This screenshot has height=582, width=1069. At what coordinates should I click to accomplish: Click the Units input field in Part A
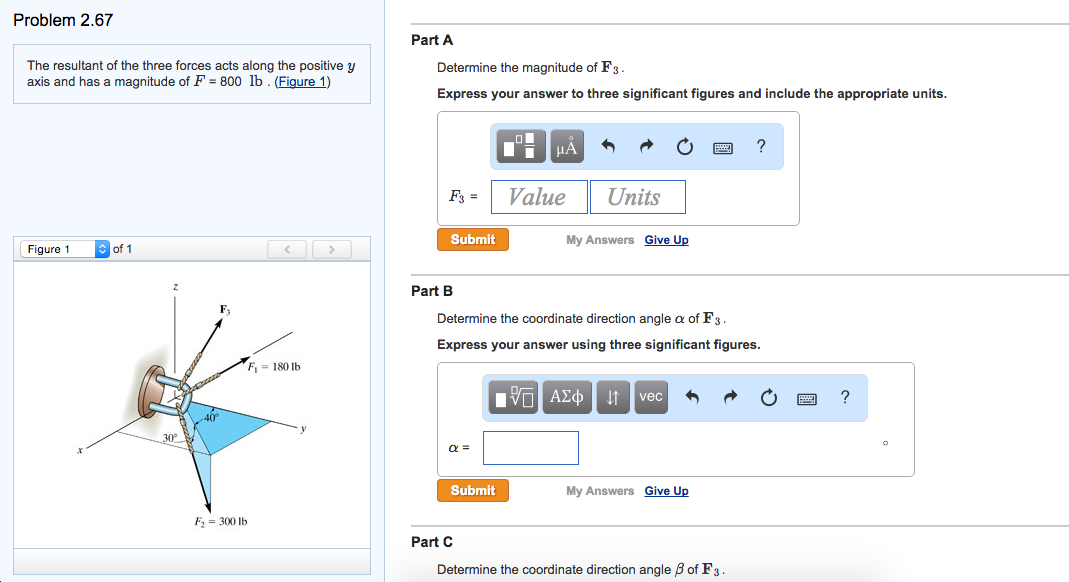pos(637,196)
